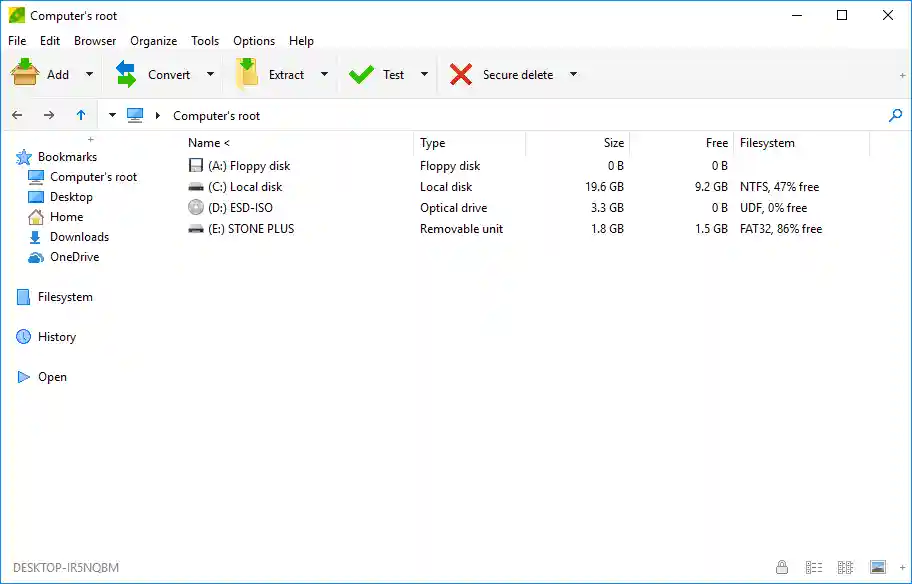This screenshot has width=912, height=584.
Task: Open the Organize menu
Action: pos(153,41)
